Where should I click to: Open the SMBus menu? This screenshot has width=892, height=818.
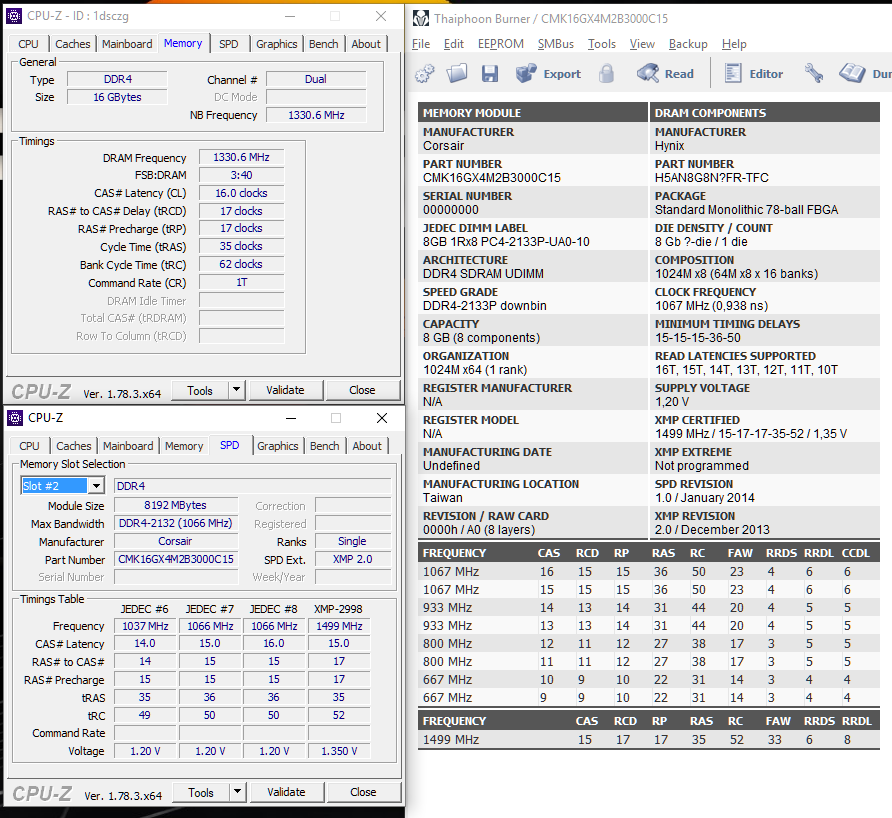tap(556, 44)
